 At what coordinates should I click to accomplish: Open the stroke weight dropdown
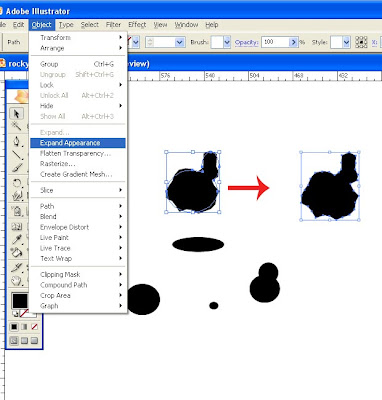tap(179, 42)
